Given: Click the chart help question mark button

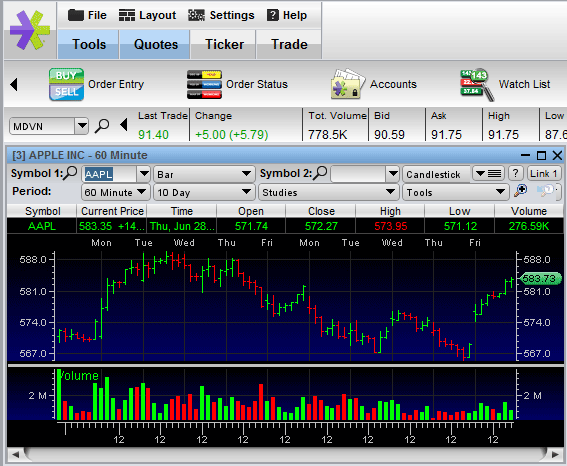Looking at the screenshot, I should tap(516, 174).
